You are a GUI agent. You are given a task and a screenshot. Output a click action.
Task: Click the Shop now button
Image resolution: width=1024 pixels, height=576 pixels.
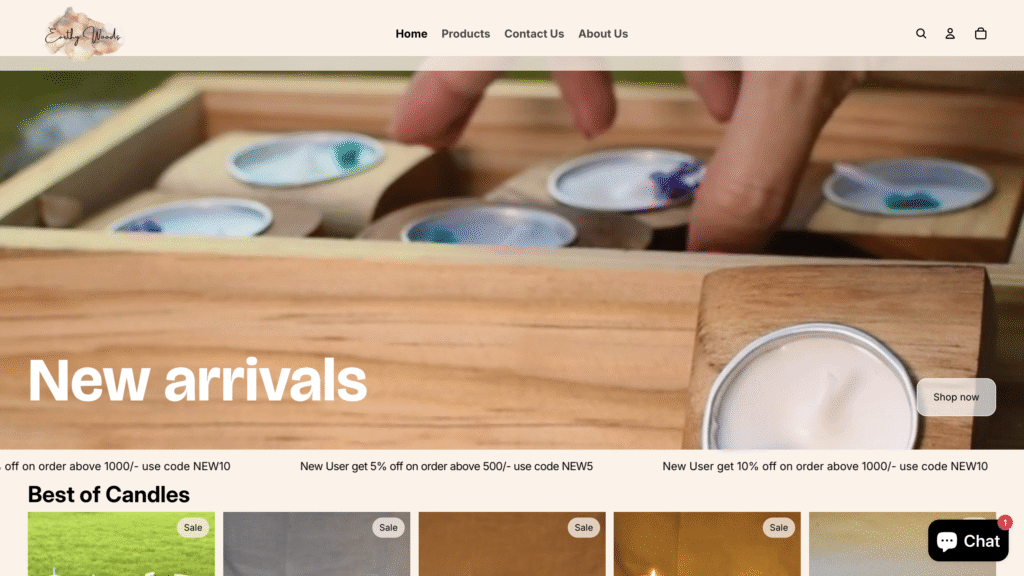click(956, 397)
